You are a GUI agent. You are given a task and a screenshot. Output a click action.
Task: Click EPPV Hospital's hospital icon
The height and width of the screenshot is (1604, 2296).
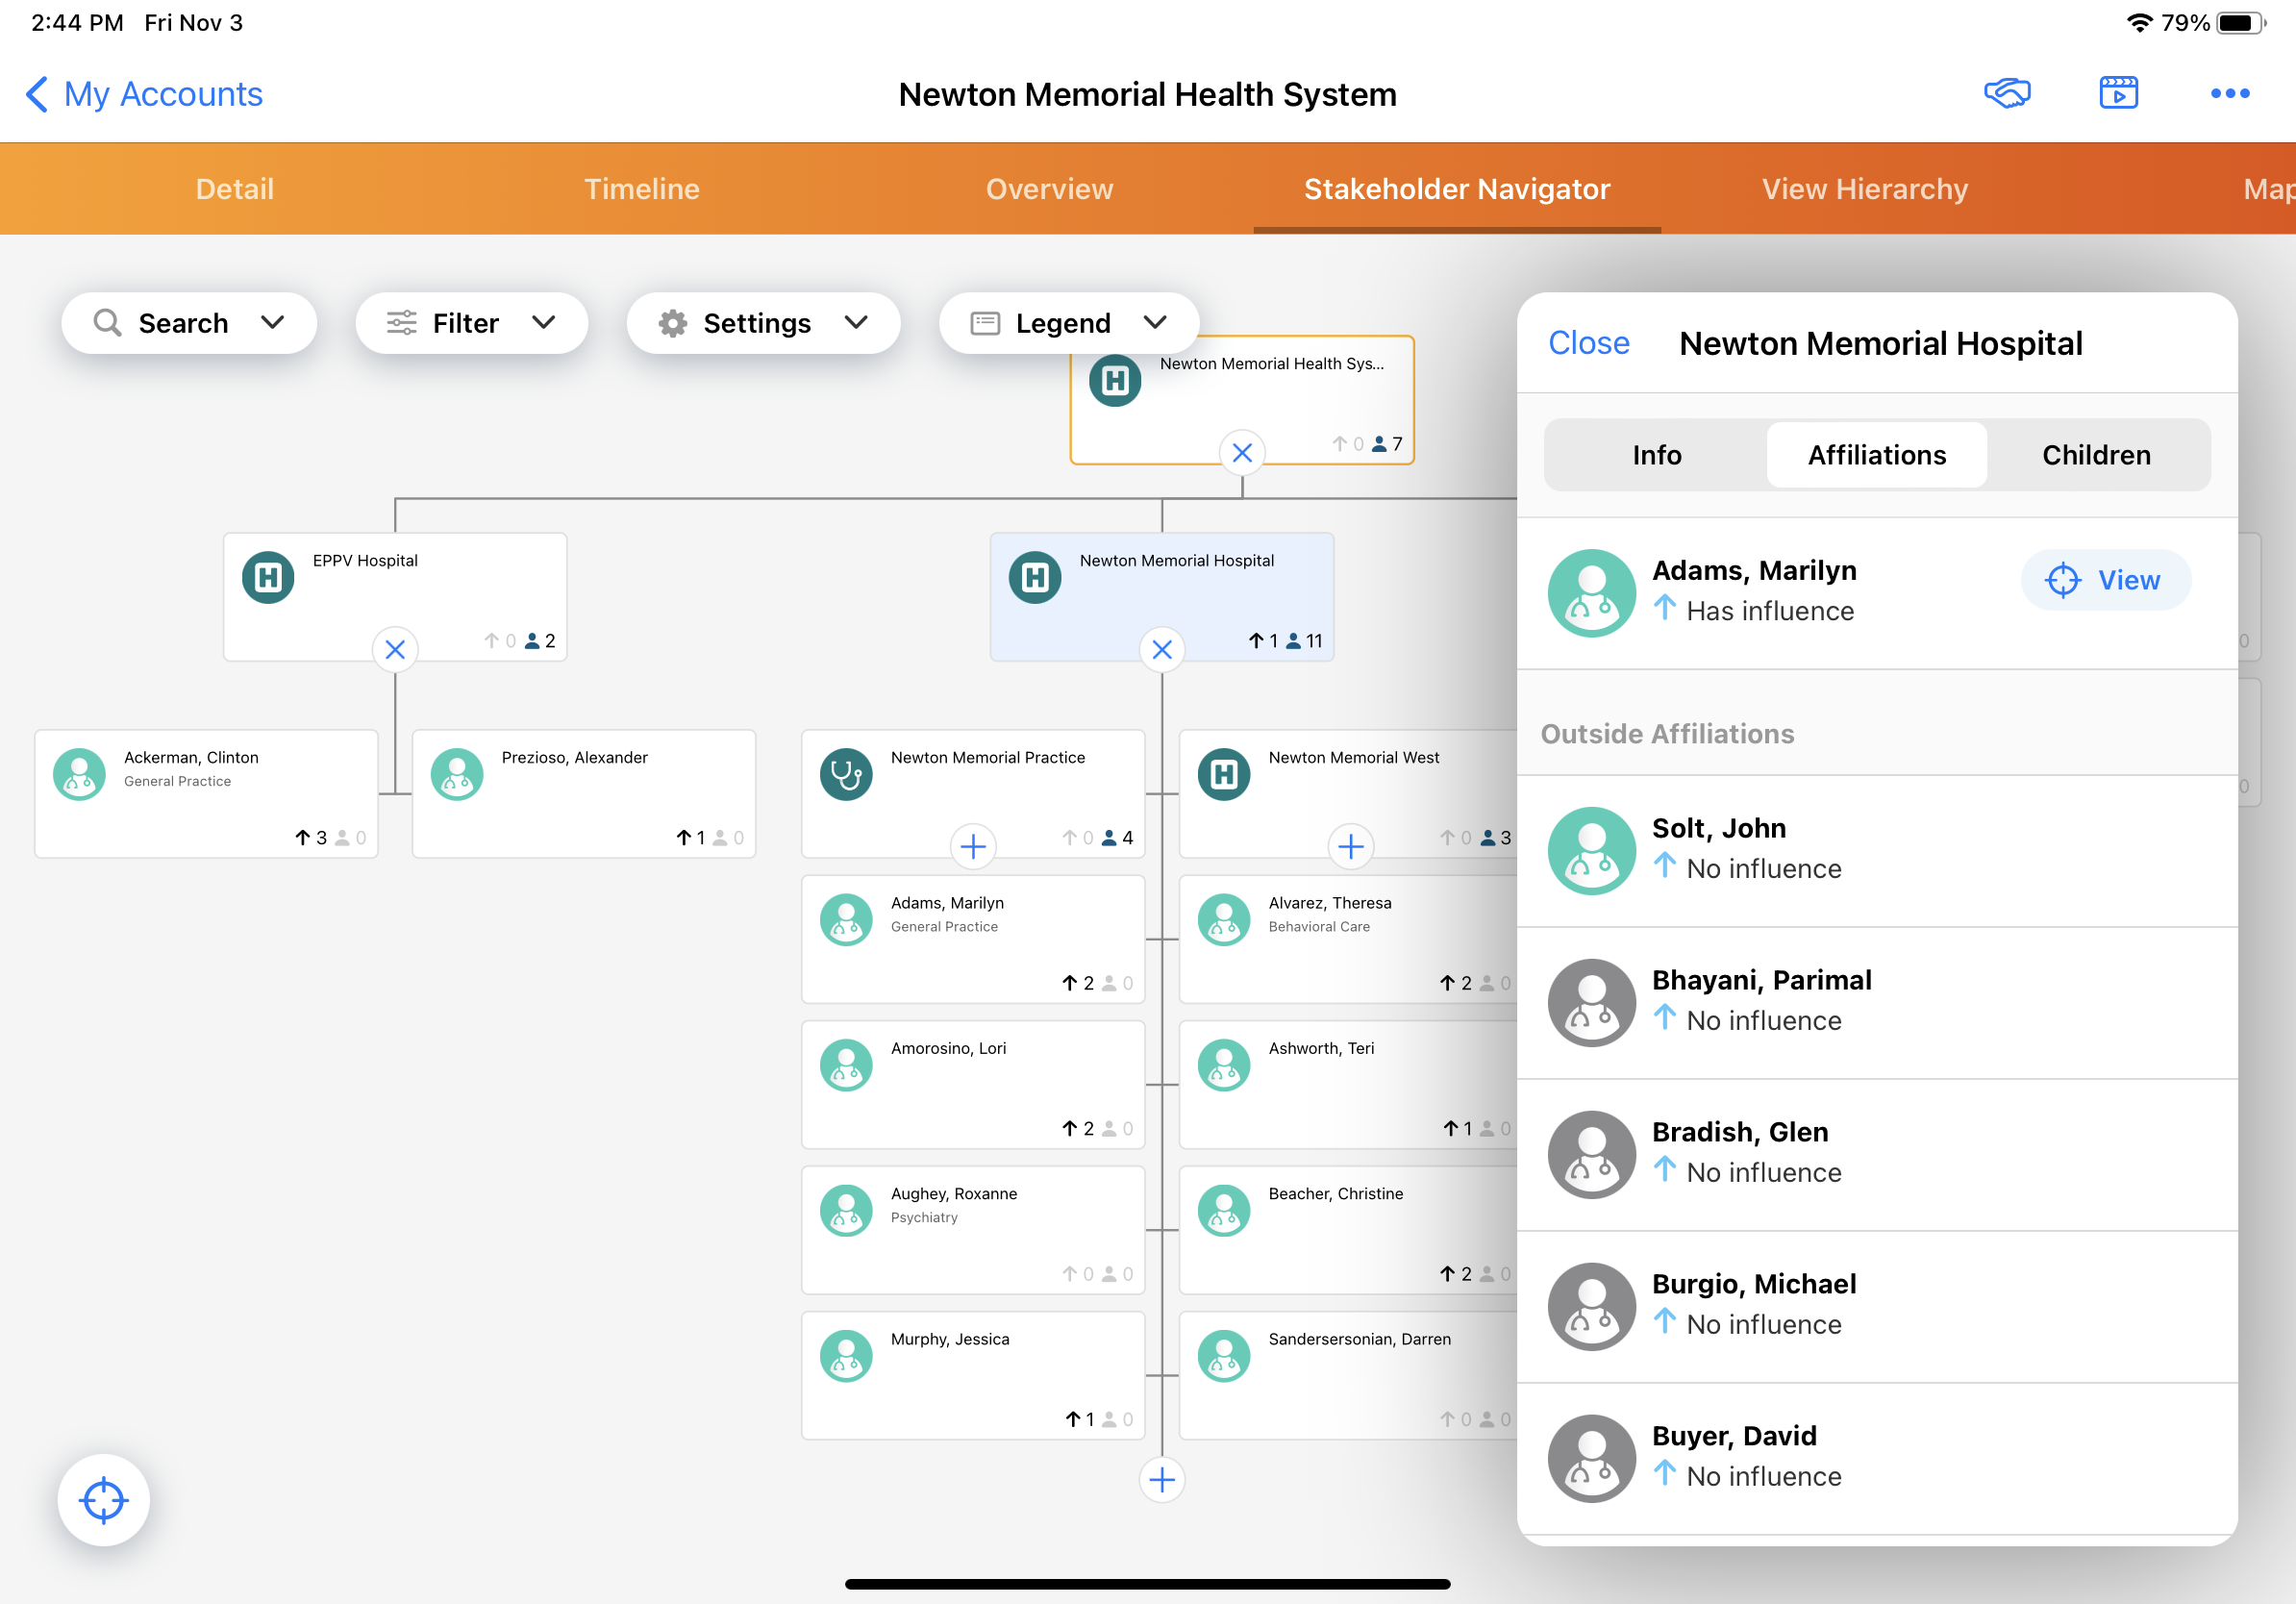tap(268, 577)
